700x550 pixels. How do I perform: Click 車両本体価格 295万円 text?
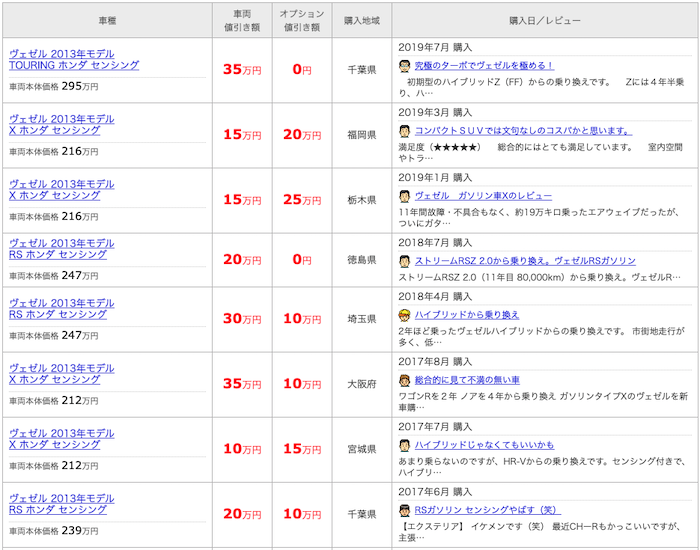click(54, 86)
